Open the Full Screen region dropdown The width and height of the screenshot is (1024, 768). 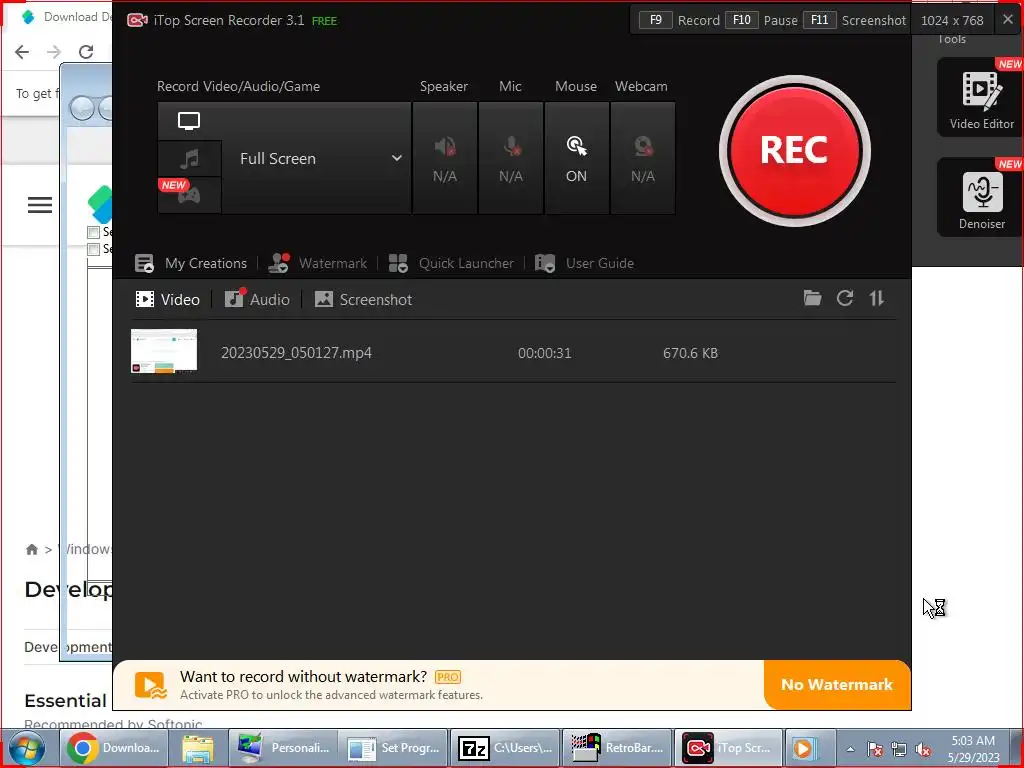[317, 158]
